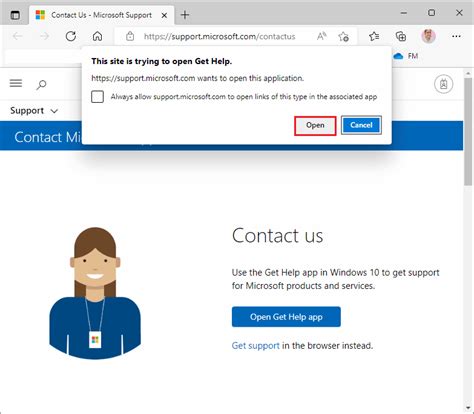Open the Favorites list icon

point(374,36)
